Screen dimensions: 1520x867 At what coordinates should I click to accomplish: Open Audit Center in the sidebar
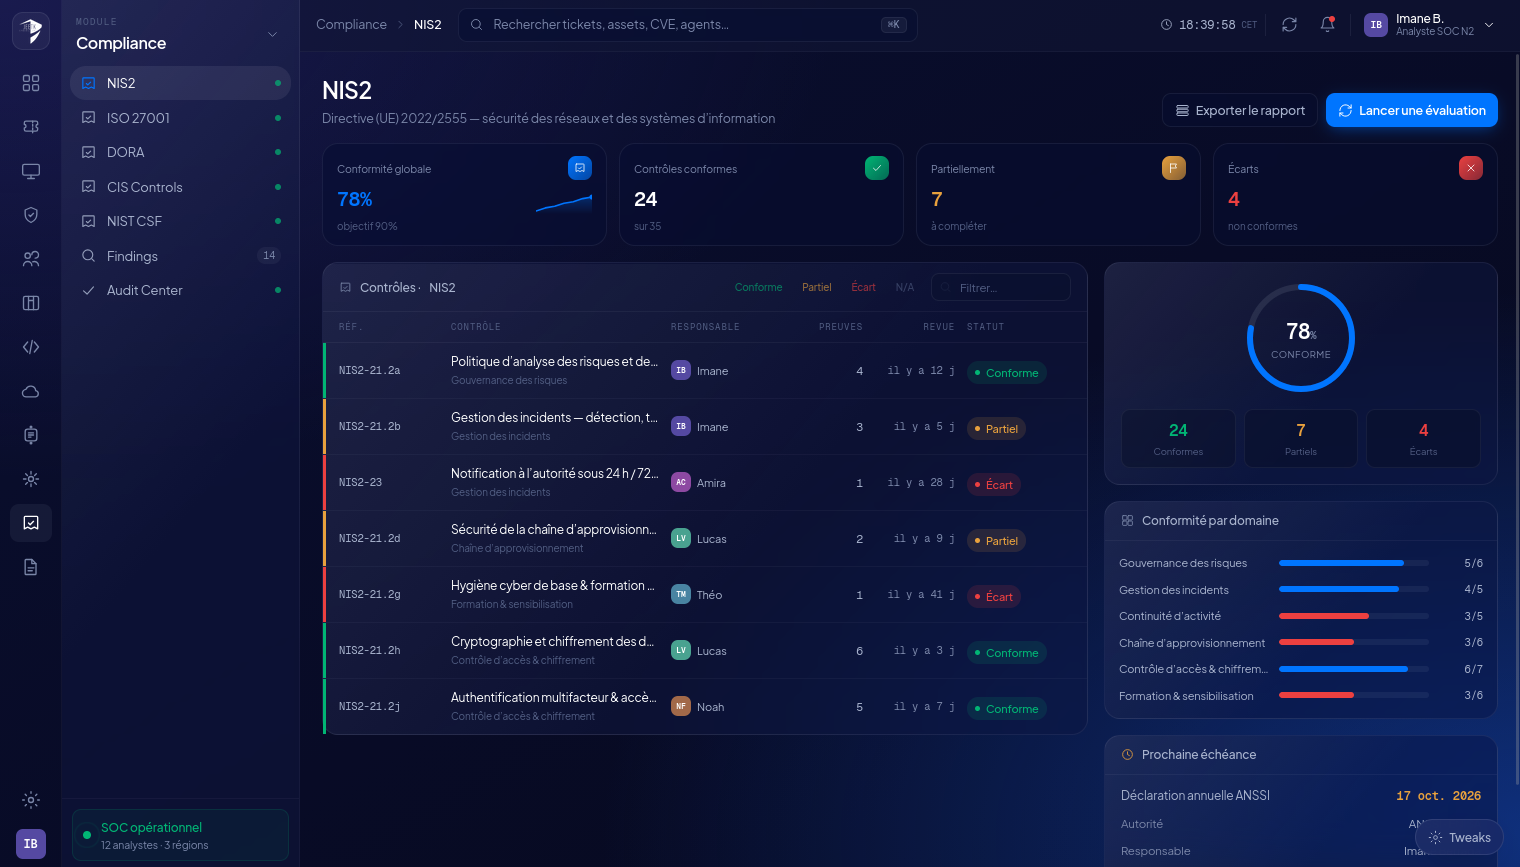tap(180, 290)
